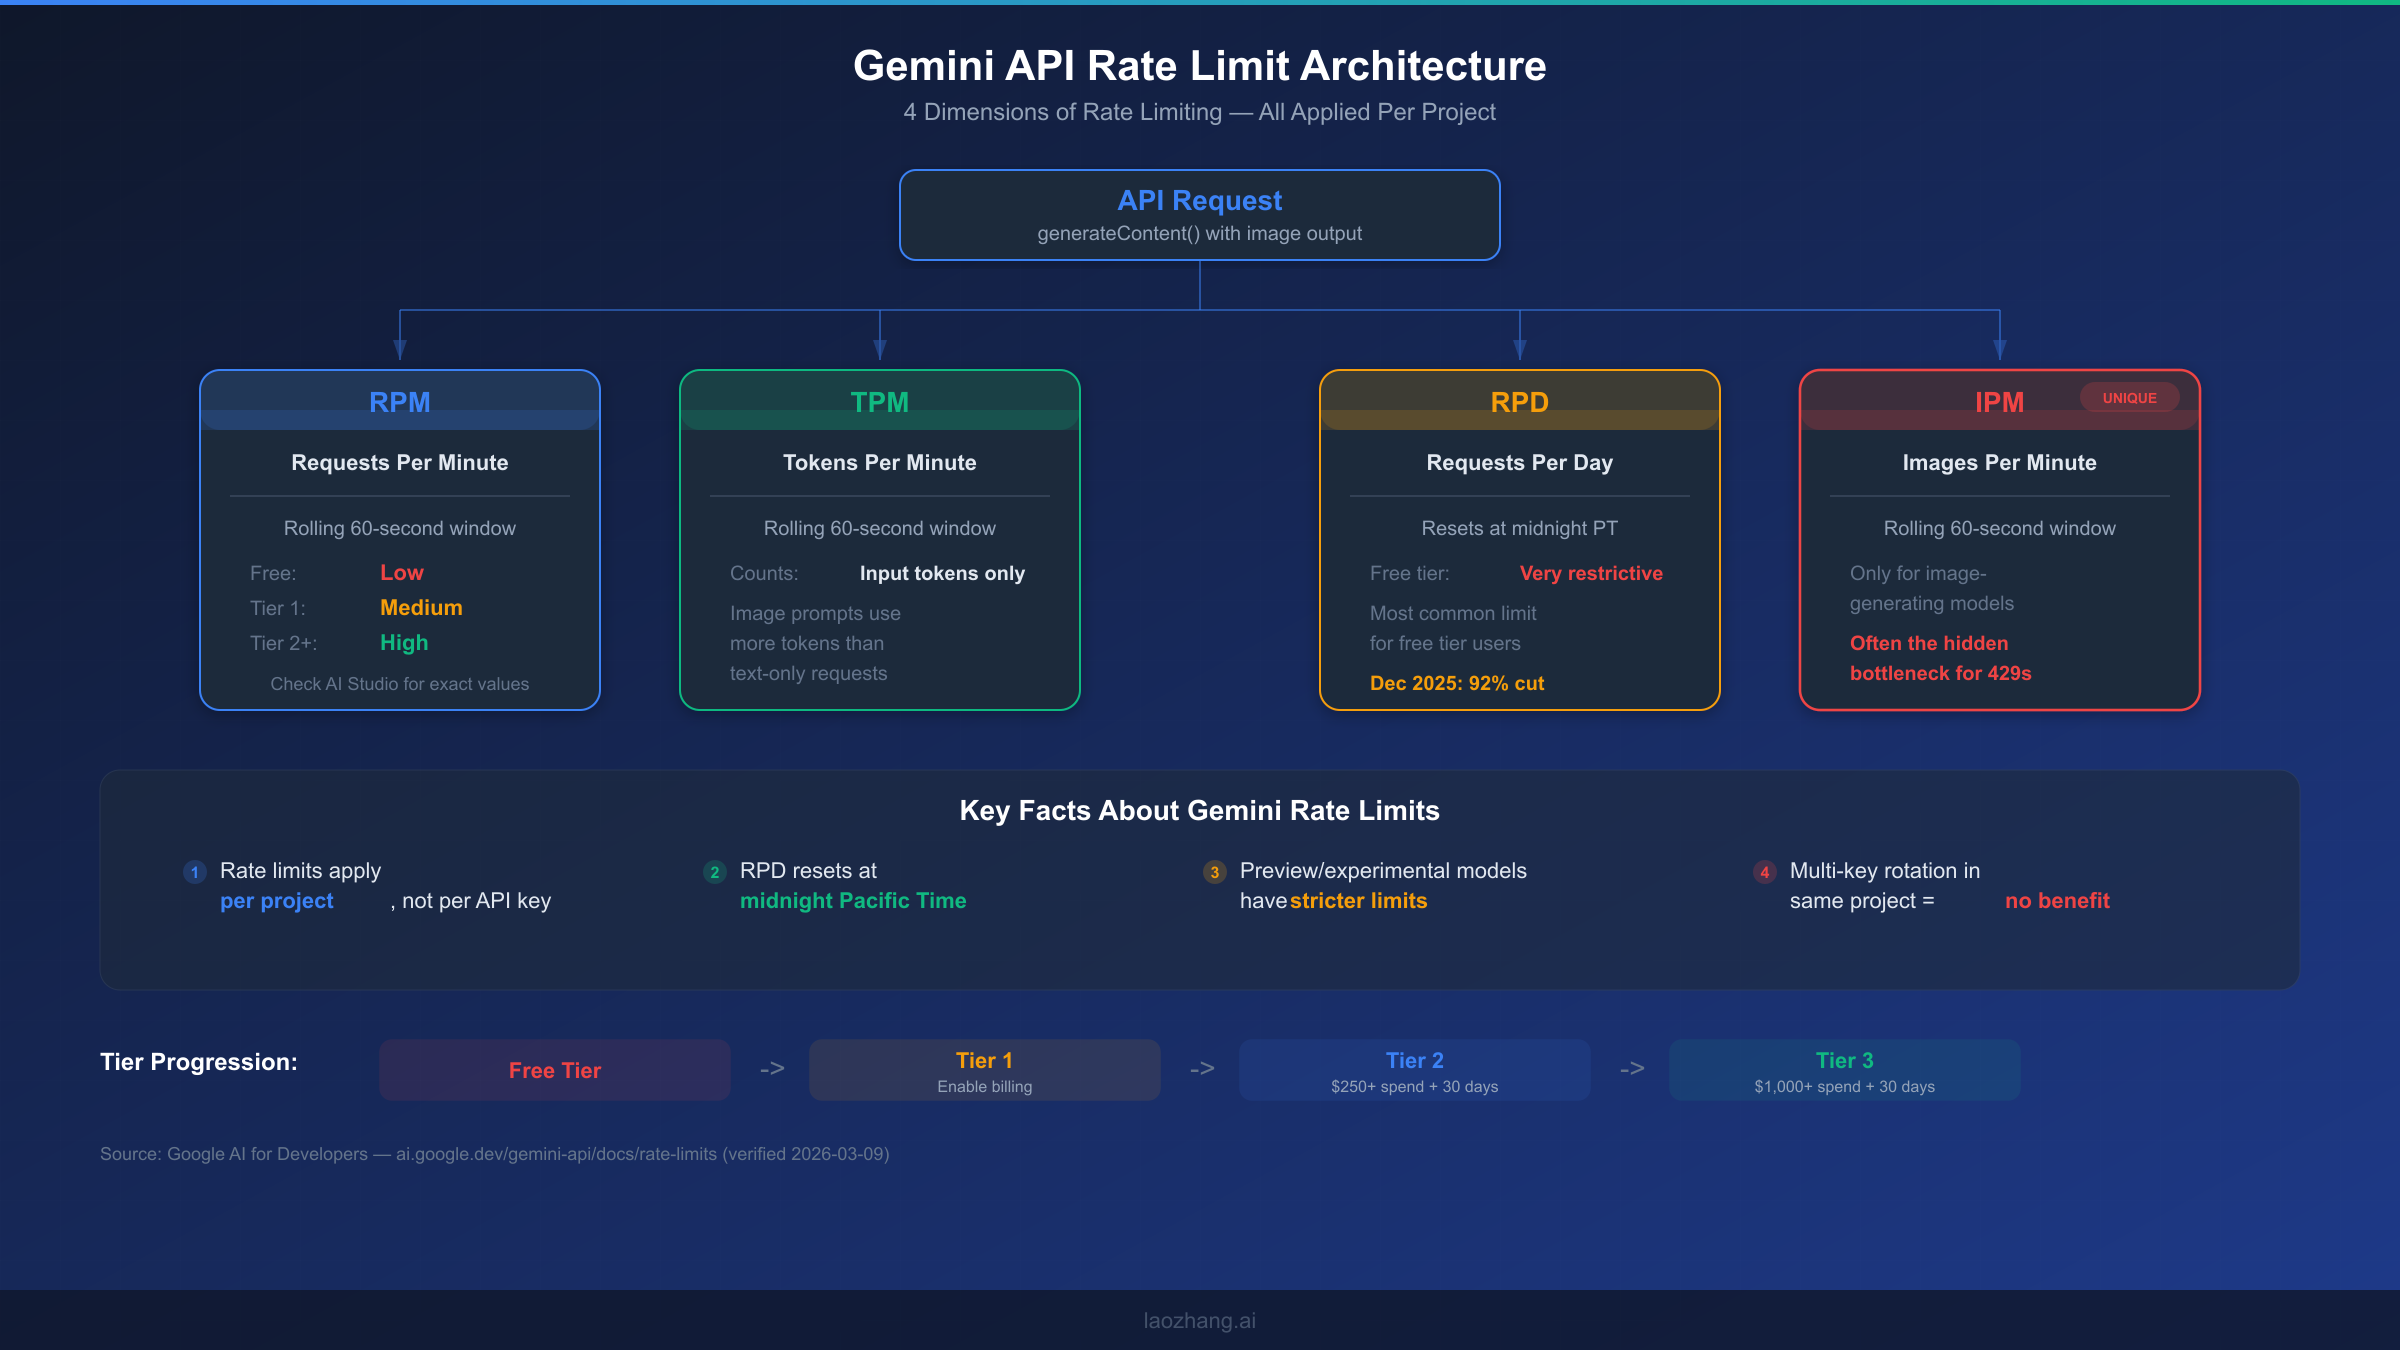2400x1350 pixels.
Task: Click the laozhang.ai footer link
Action: point(1199,1320)
